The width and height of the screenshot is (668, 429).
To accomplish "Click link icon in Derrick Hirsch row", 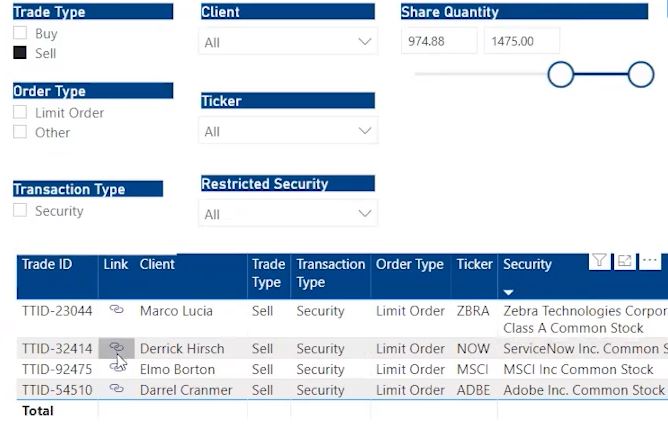I will (x=116, y=348).
